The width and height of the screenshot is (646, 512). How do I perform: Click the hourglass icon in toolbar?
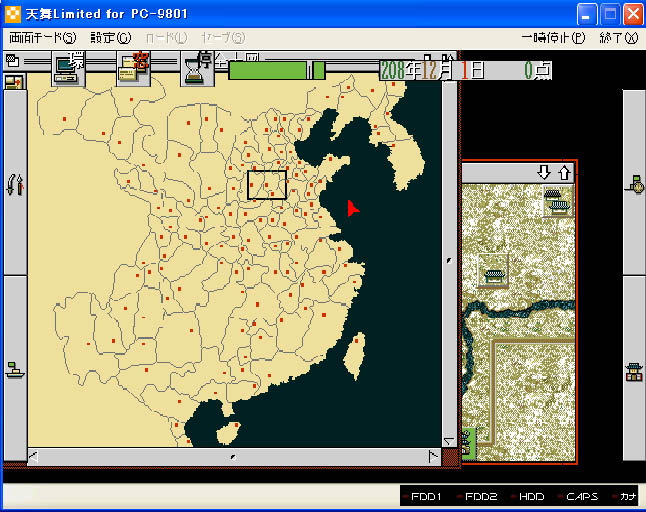[193, 69]
